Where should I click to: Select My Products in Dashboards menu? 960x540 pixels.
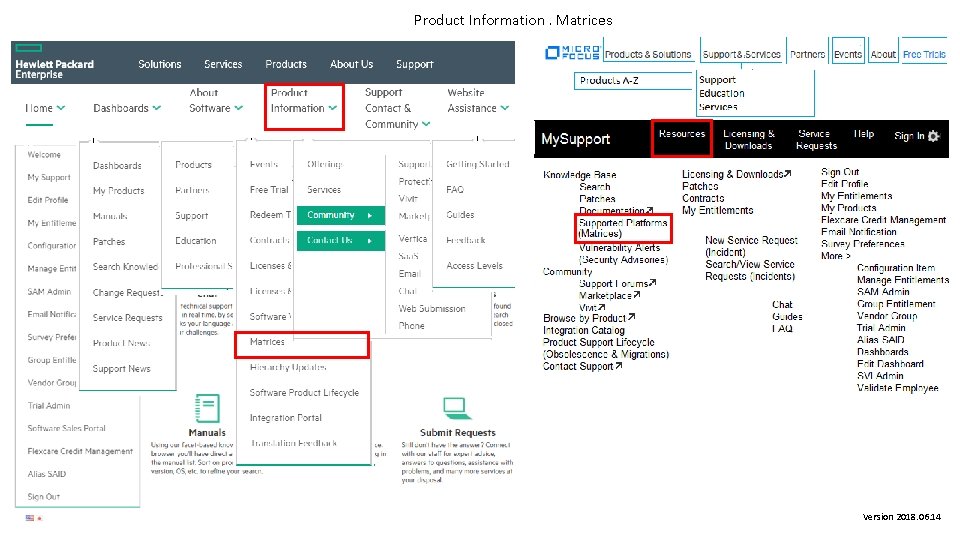pos(118,190)
